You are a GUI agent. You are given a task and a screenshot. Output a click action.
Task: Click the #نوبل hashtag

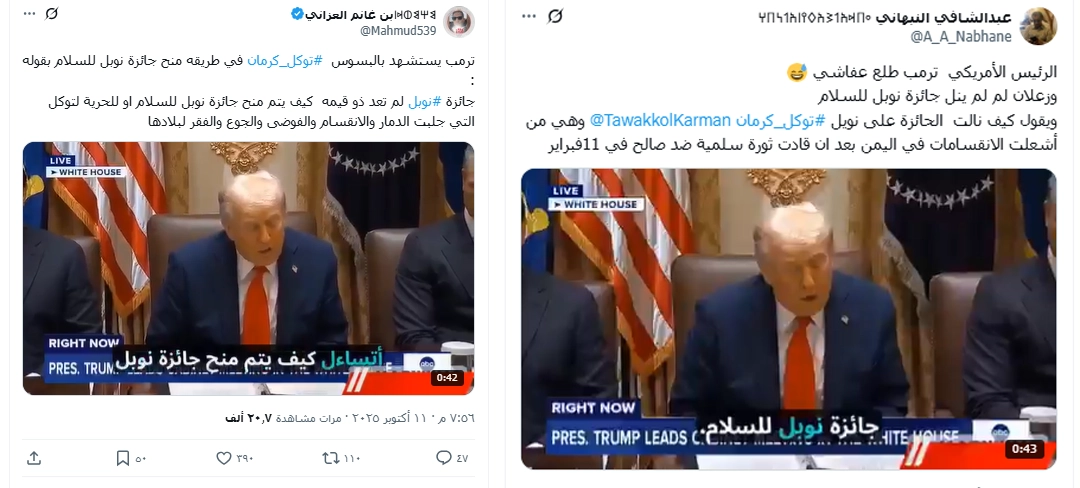424,102
